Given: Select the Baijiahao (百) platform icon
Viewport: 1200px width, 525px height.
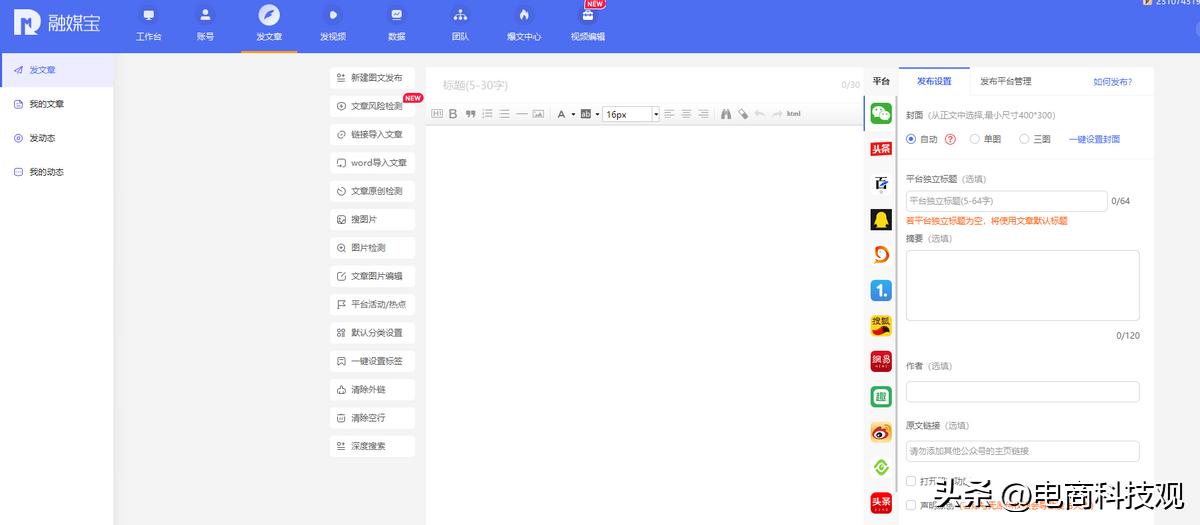Looking at the screenshot, I should click(x=881, y=184).
